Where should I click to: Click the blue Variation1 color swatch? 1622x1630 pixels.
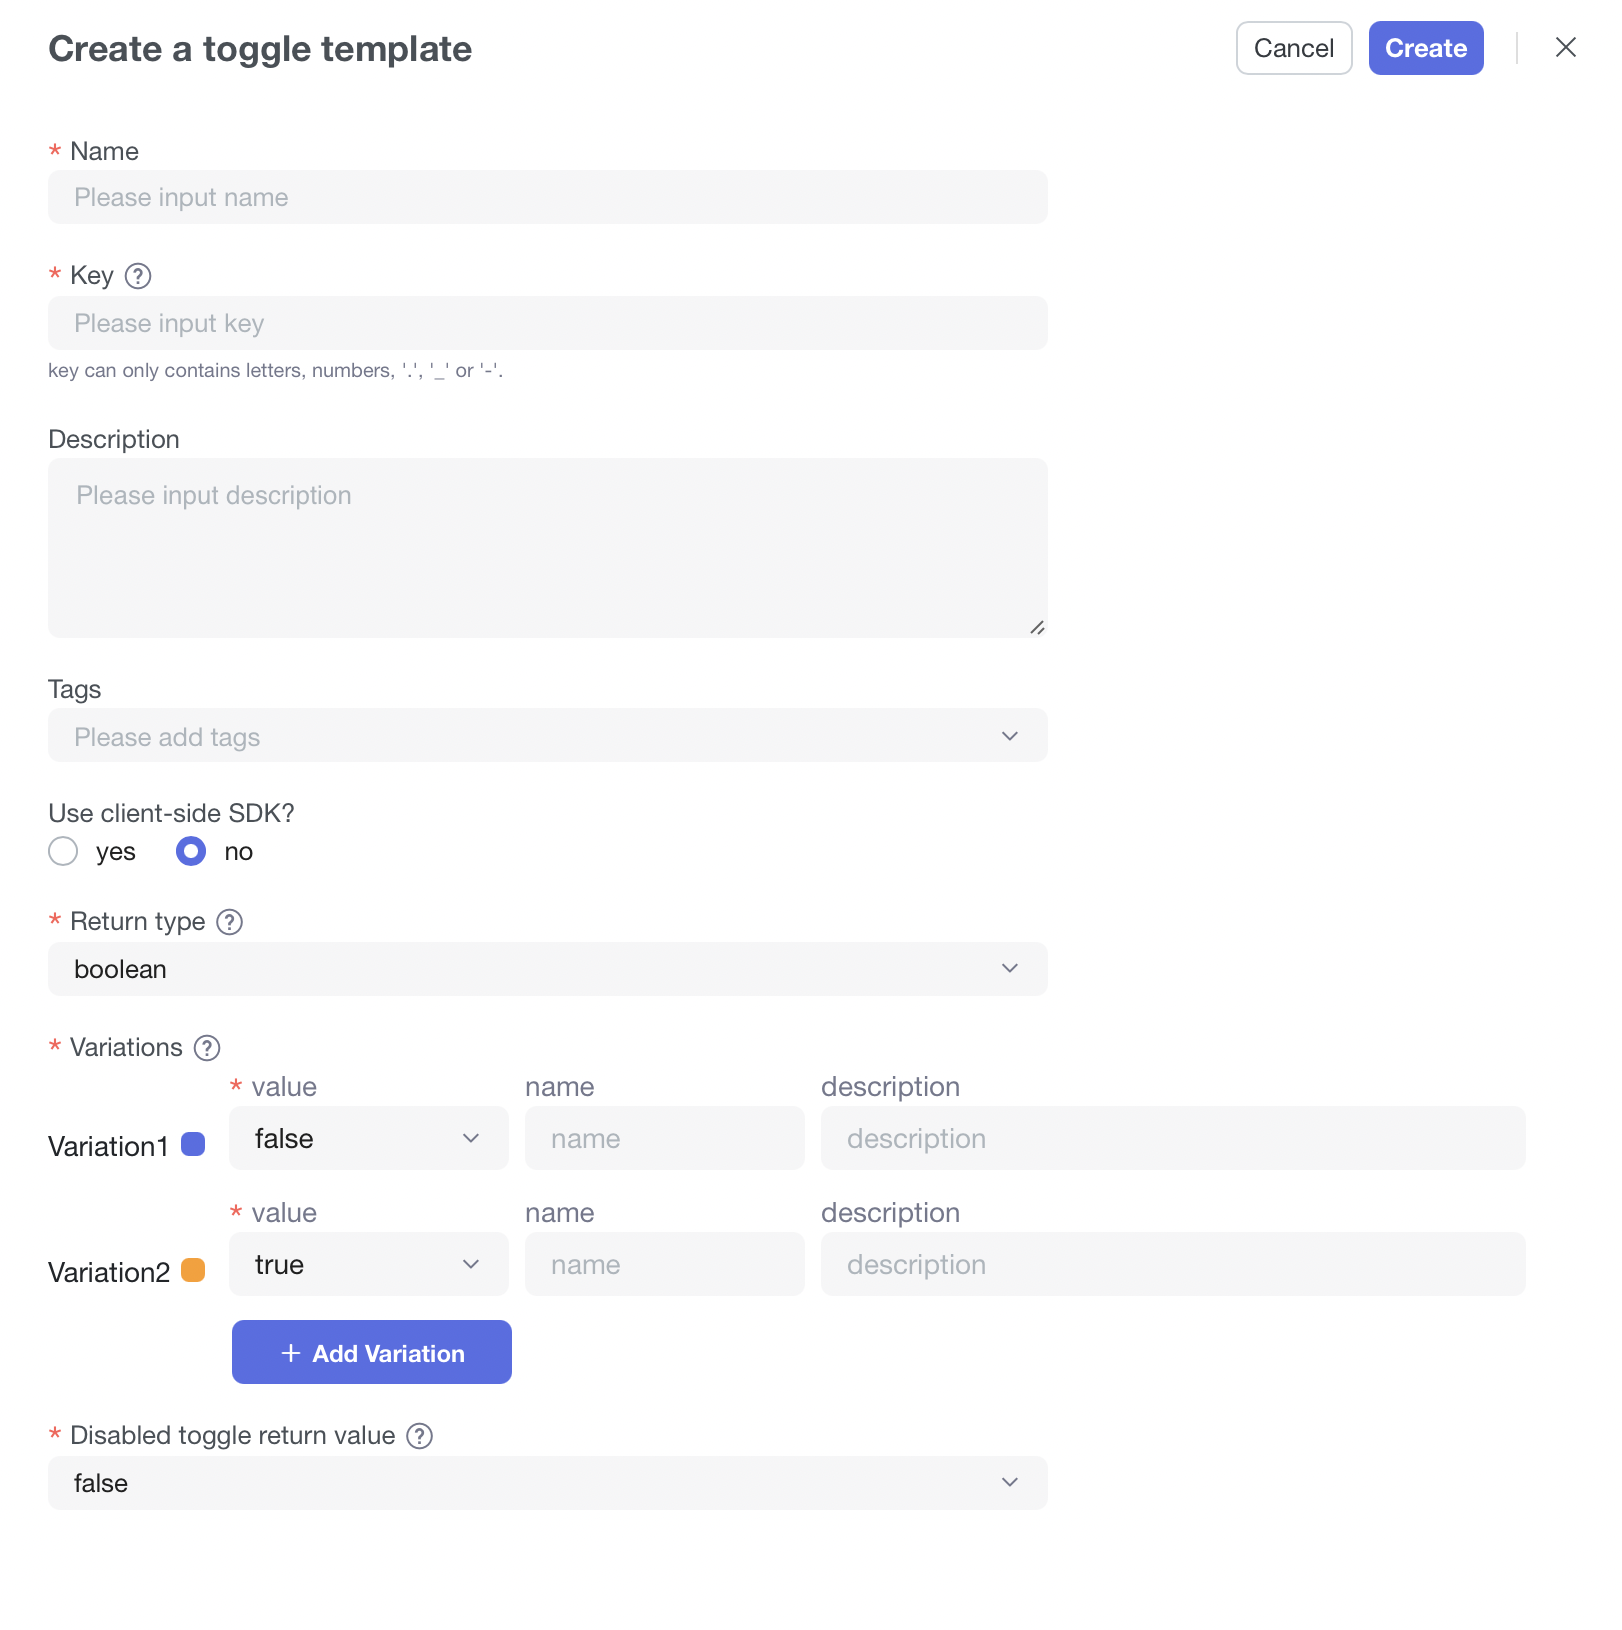point(193,1145)
